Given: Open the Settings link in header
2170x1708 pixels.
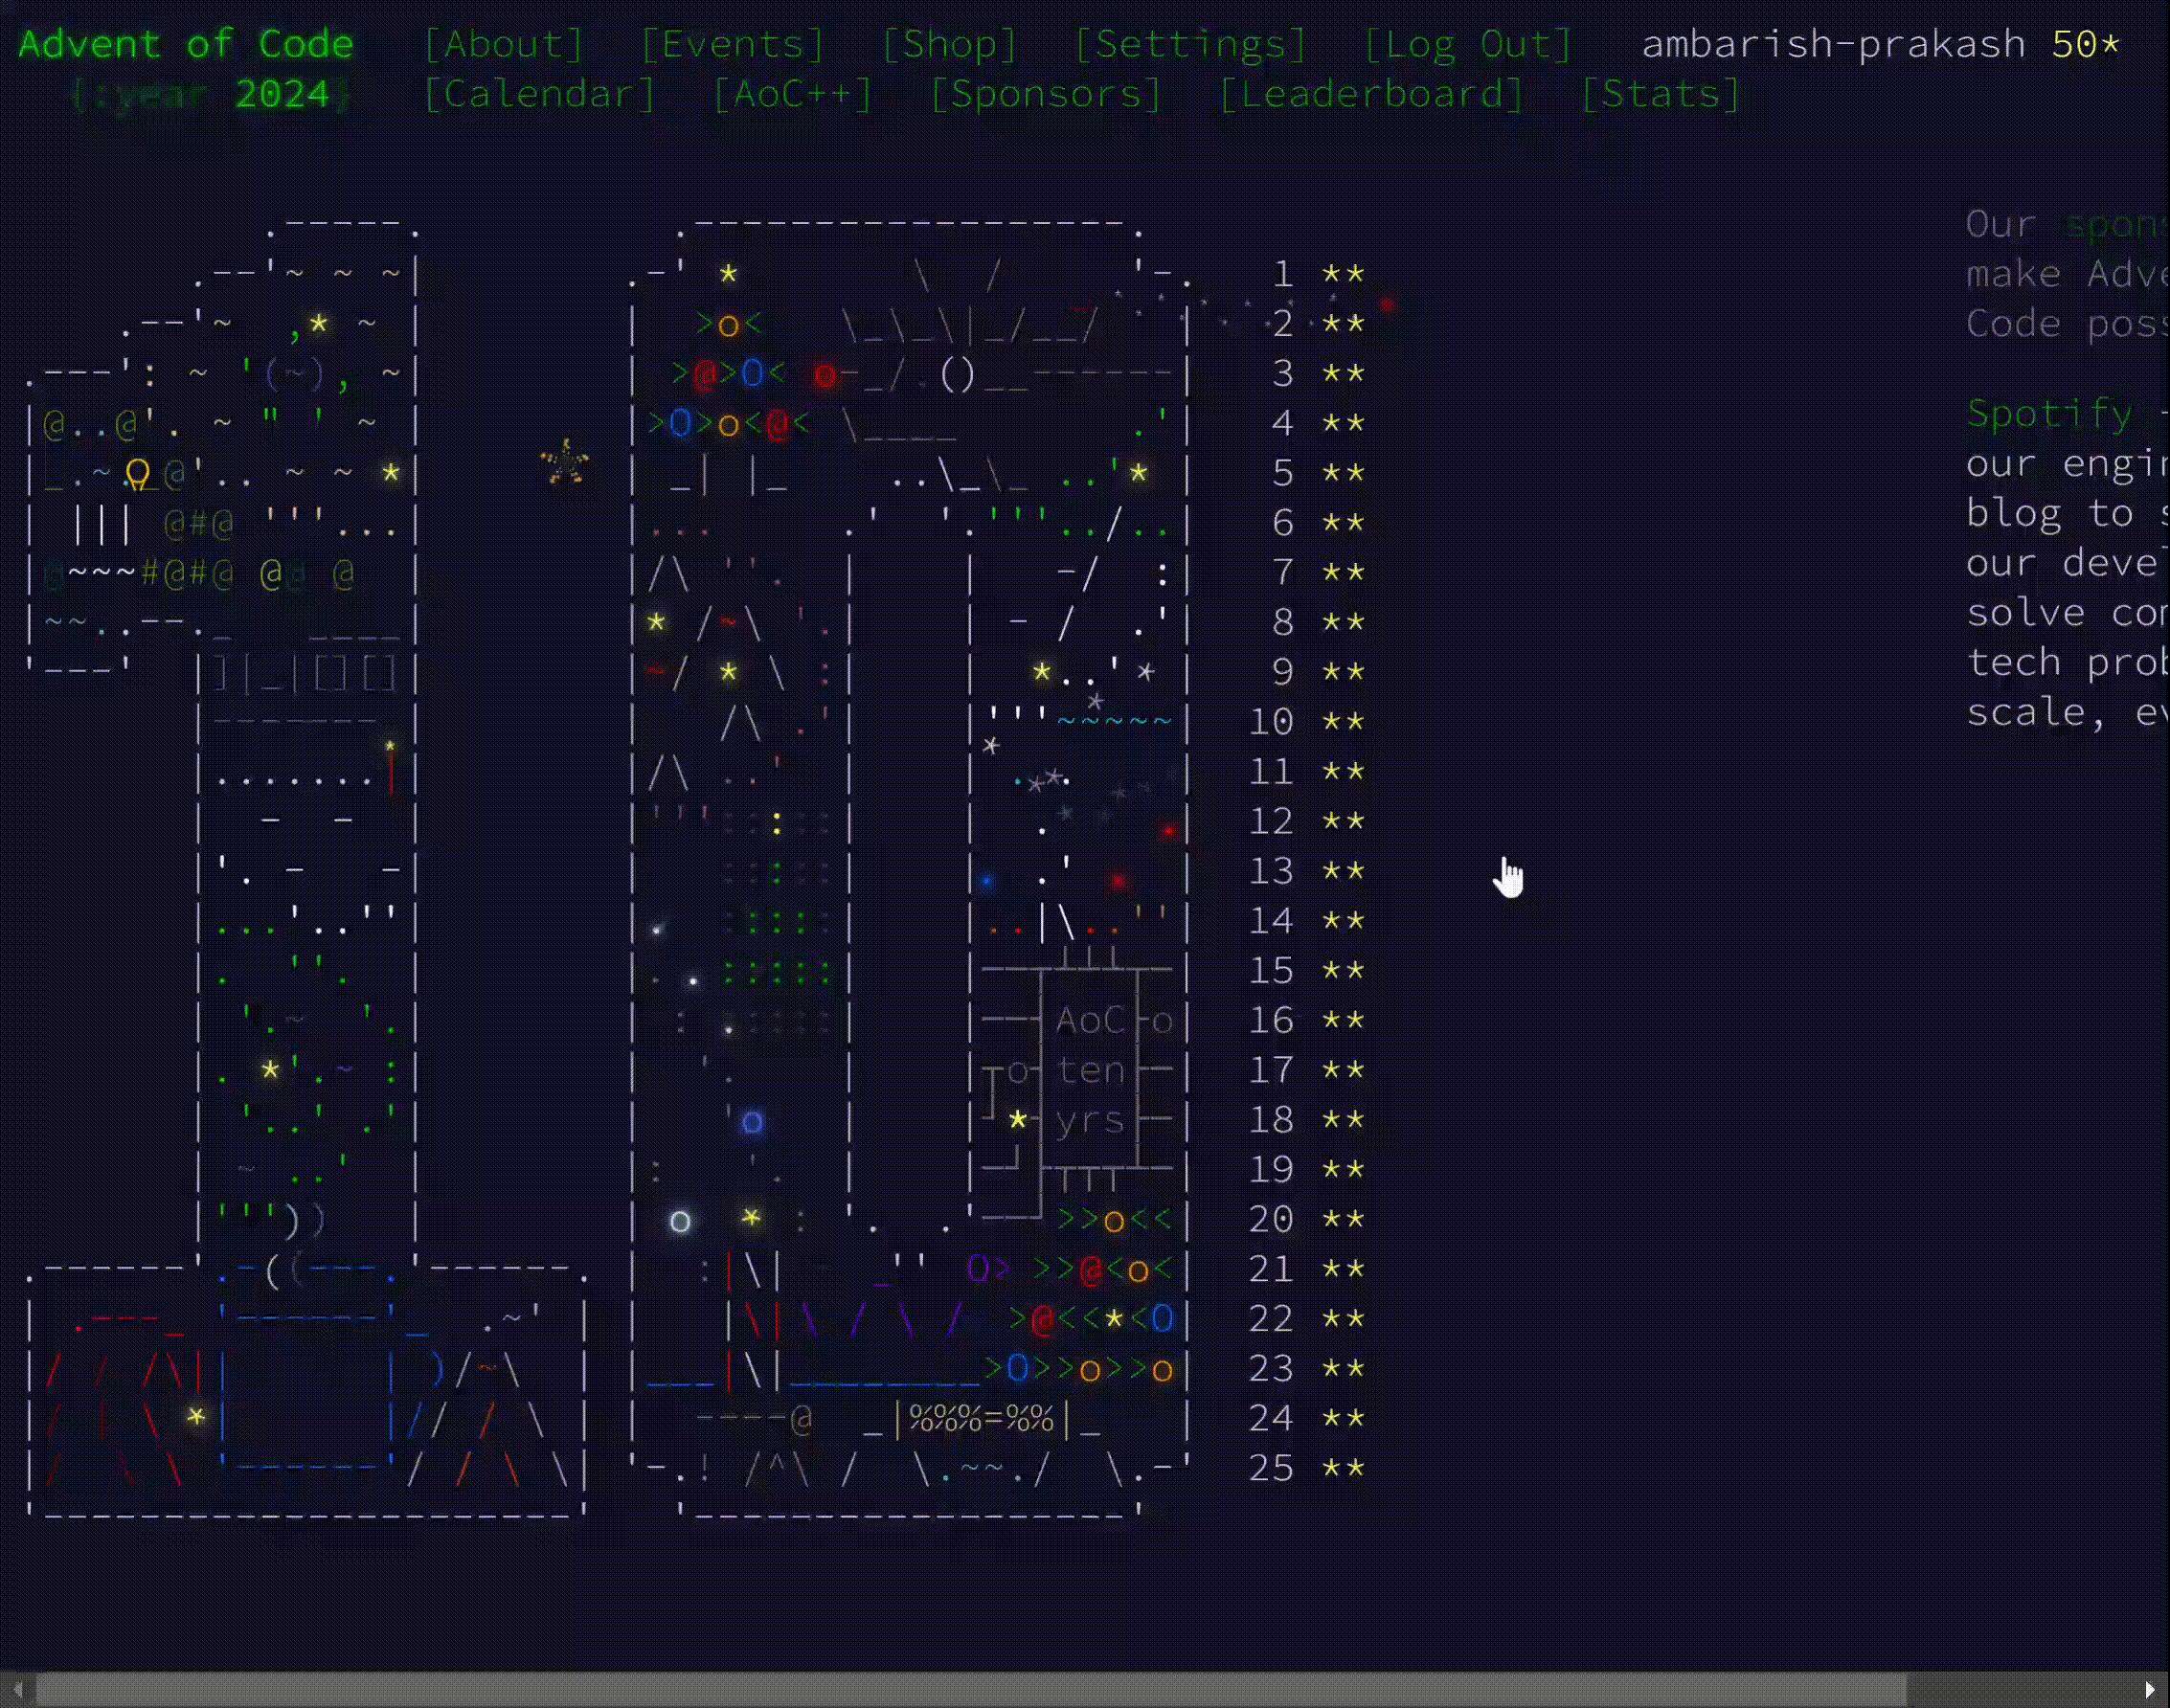Looking at the screenshot, I should (1190, 44).
